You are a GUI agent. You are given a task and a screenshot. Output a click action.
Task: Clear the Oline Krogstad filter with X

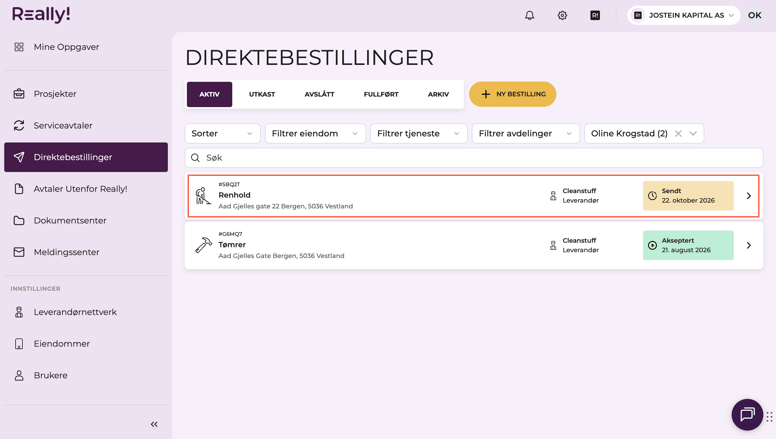(x=678, y=133)
